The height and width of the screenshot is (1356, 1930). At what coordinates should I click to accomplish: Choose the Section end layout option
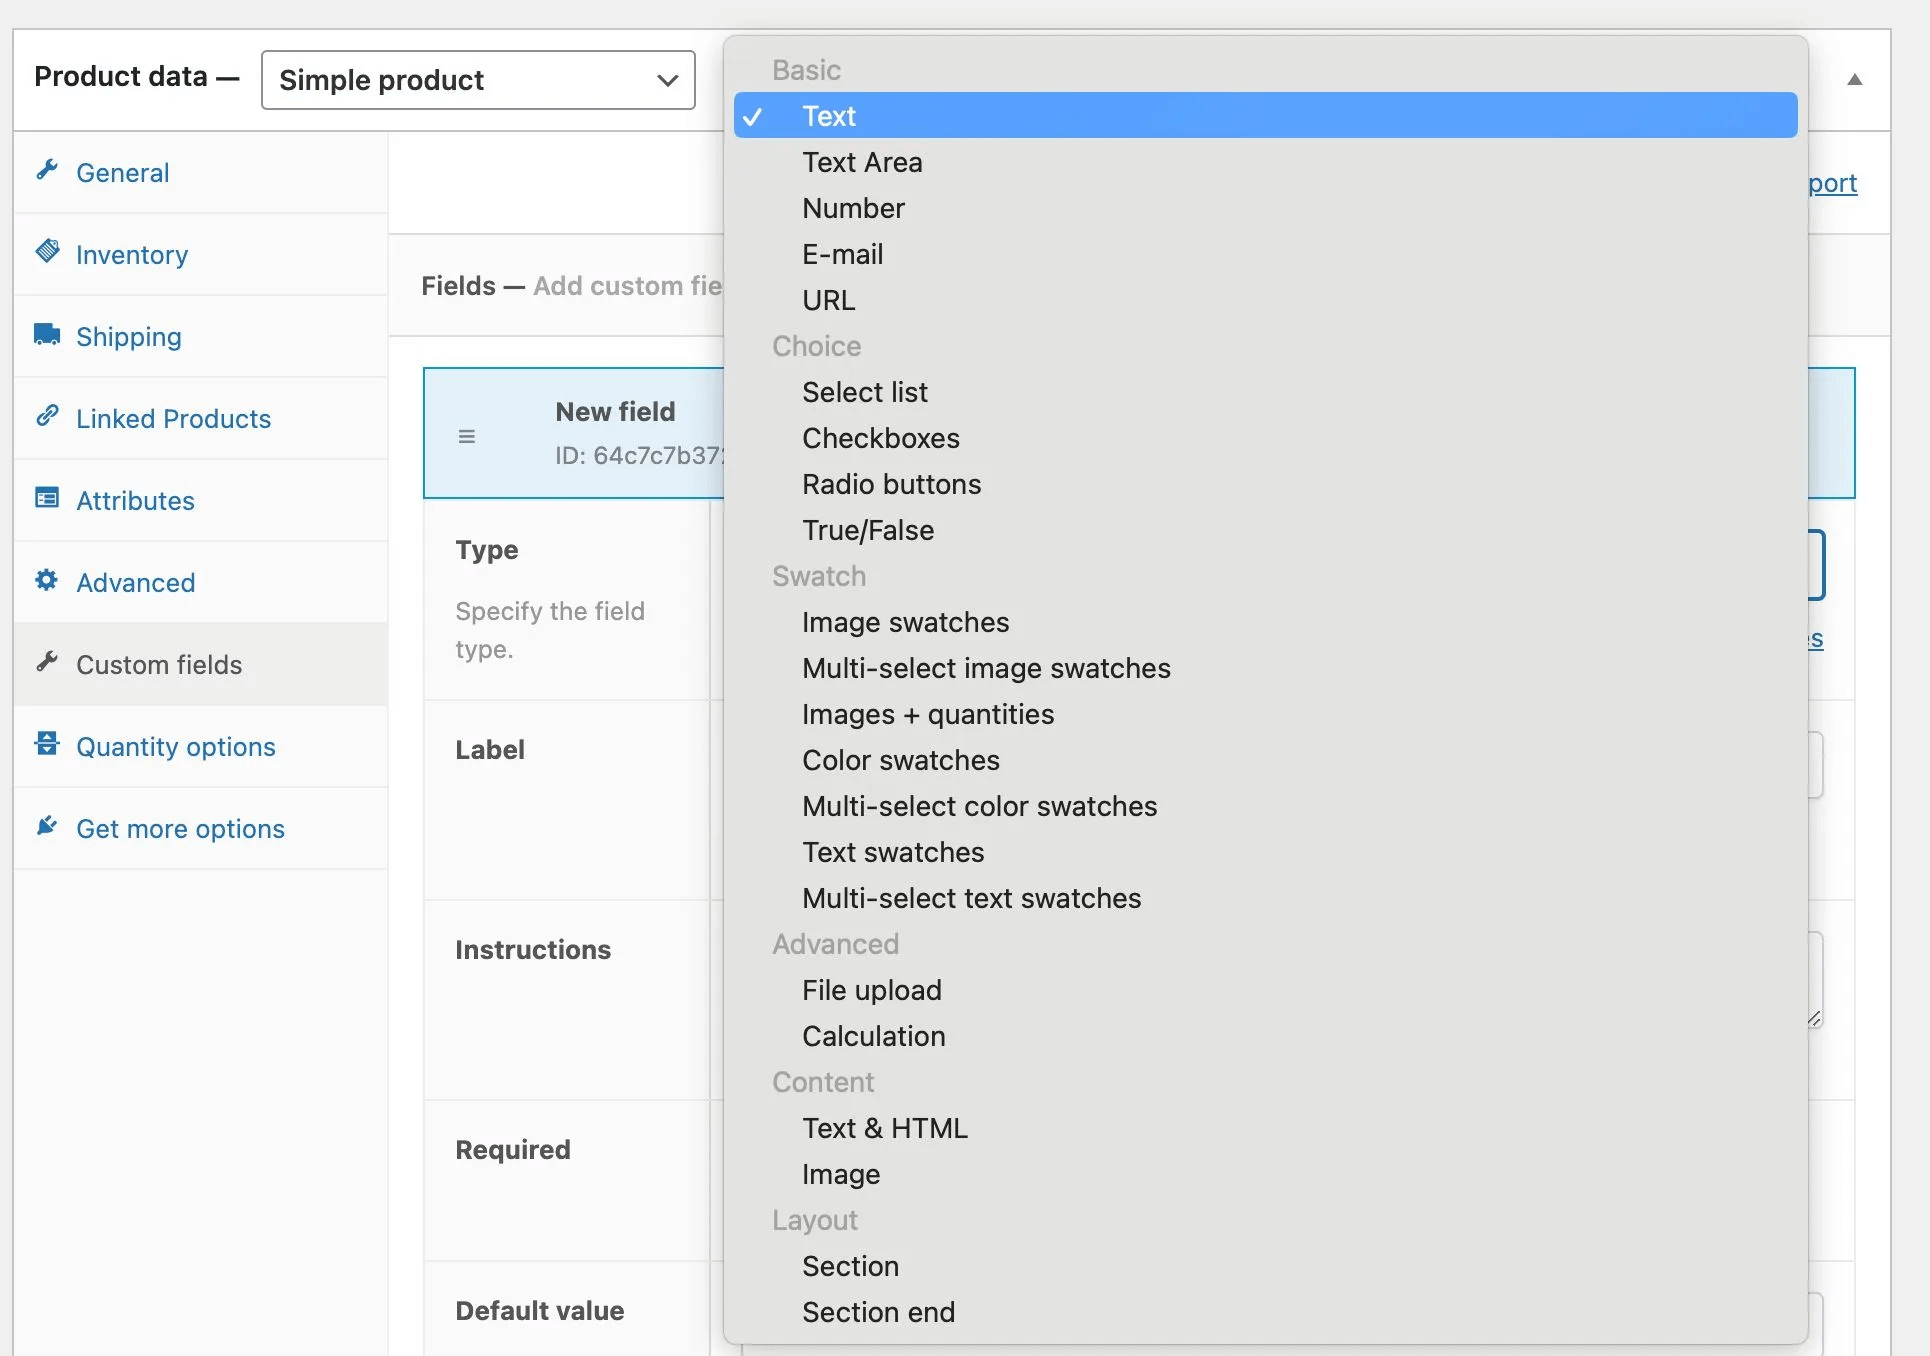(x=878, y=1312)
